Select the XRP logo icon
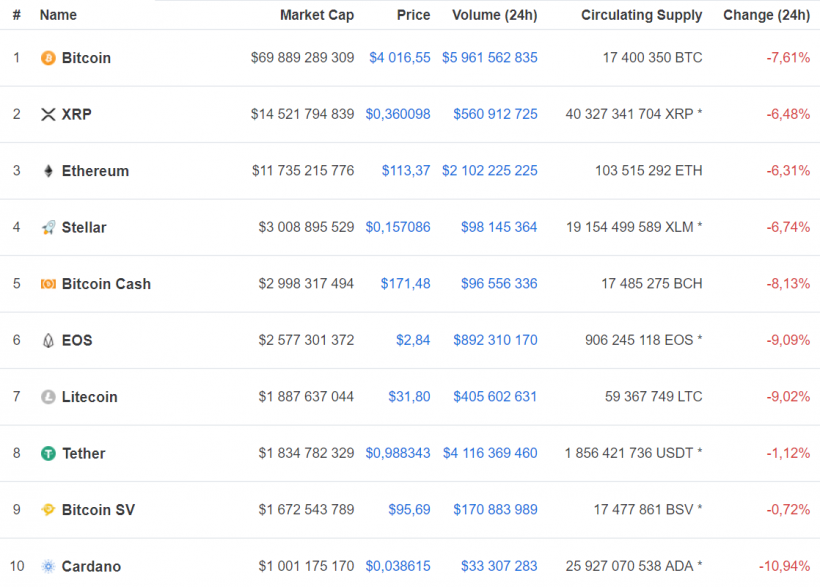 47,114
